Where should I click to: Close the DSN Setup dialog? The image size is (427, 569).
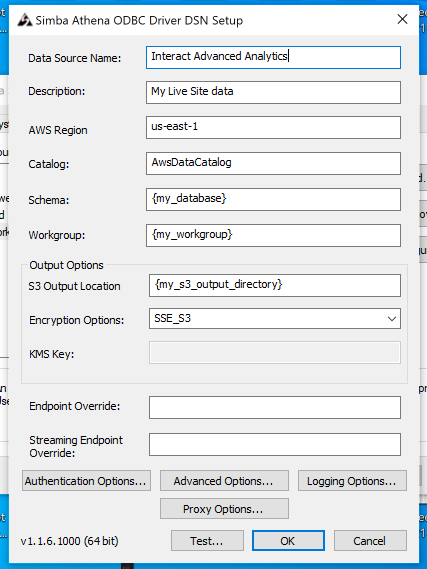(402, 19)
